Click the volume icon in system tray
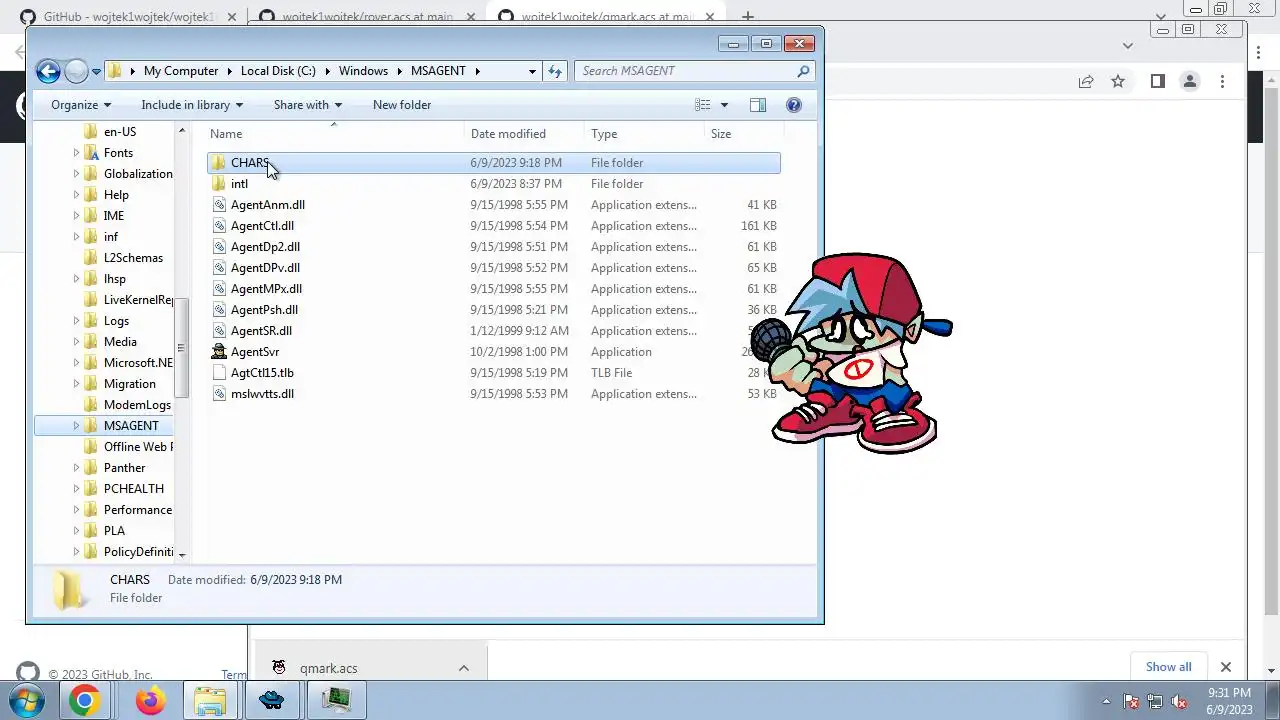Viewport: 1280px width, 720px height. (x=1179, y=701)
